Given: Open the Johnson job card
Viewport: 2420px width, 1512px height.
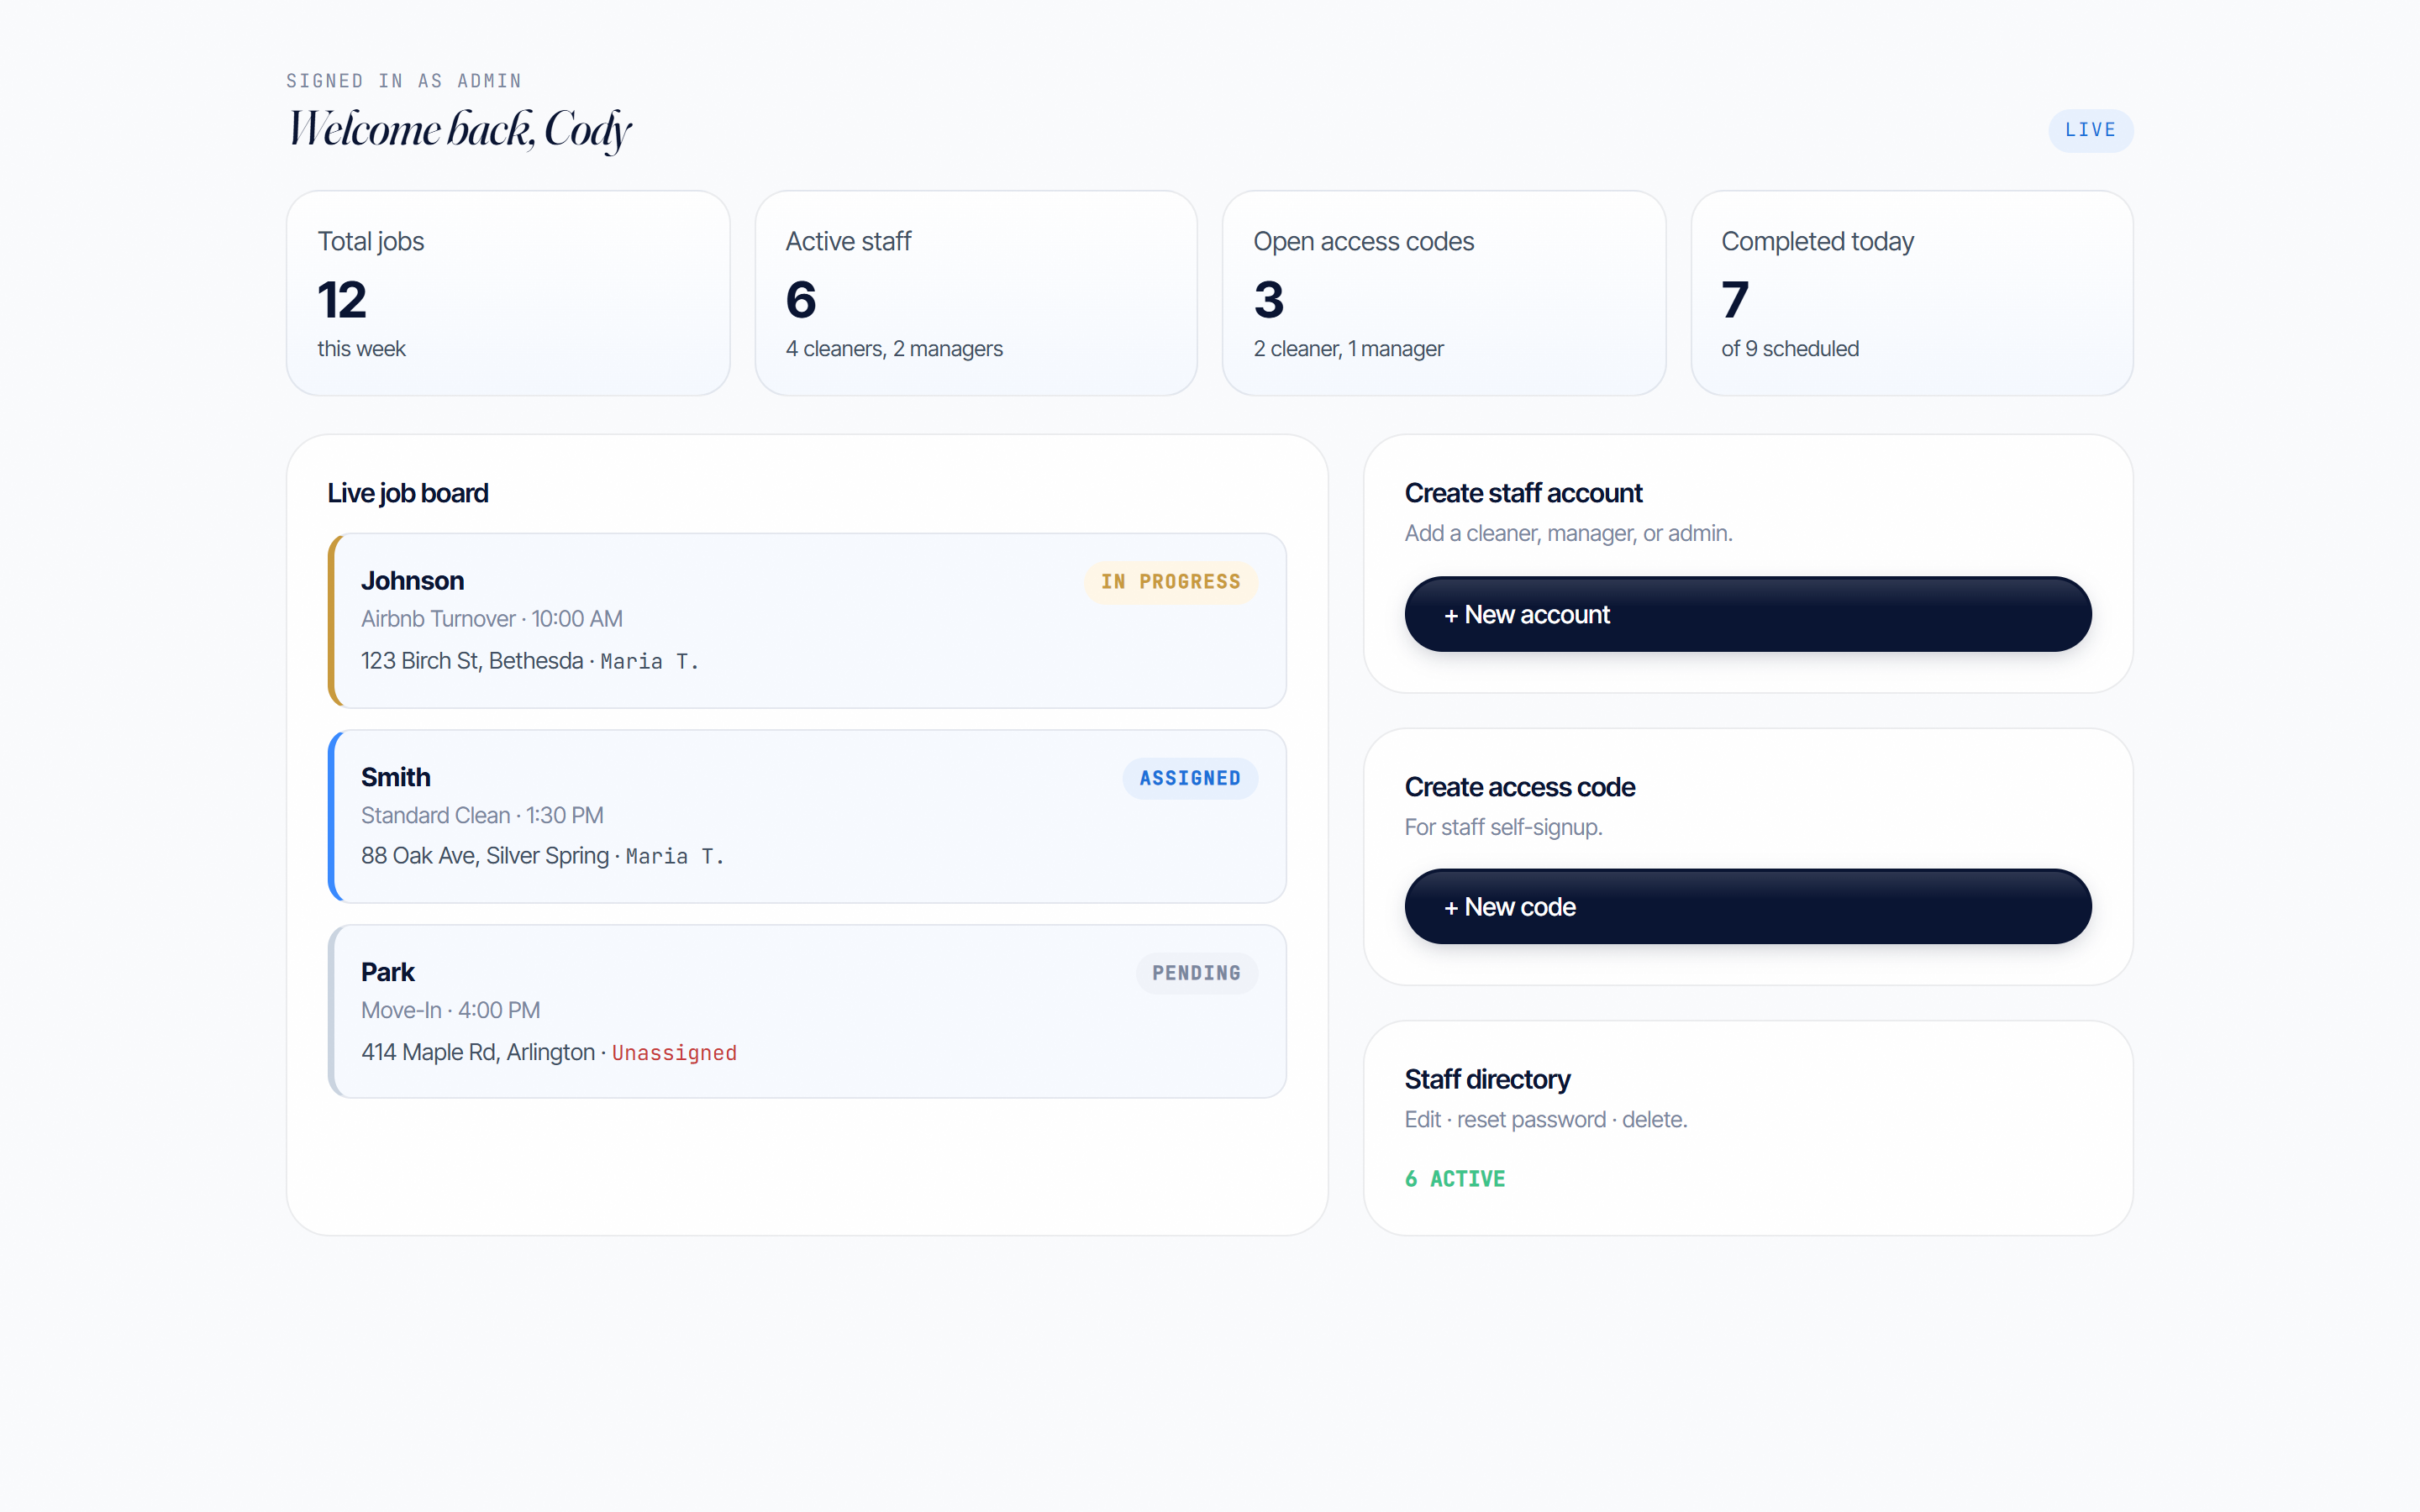Looking at the screenshot, I should pyautogui.click(x=807, y=621).
